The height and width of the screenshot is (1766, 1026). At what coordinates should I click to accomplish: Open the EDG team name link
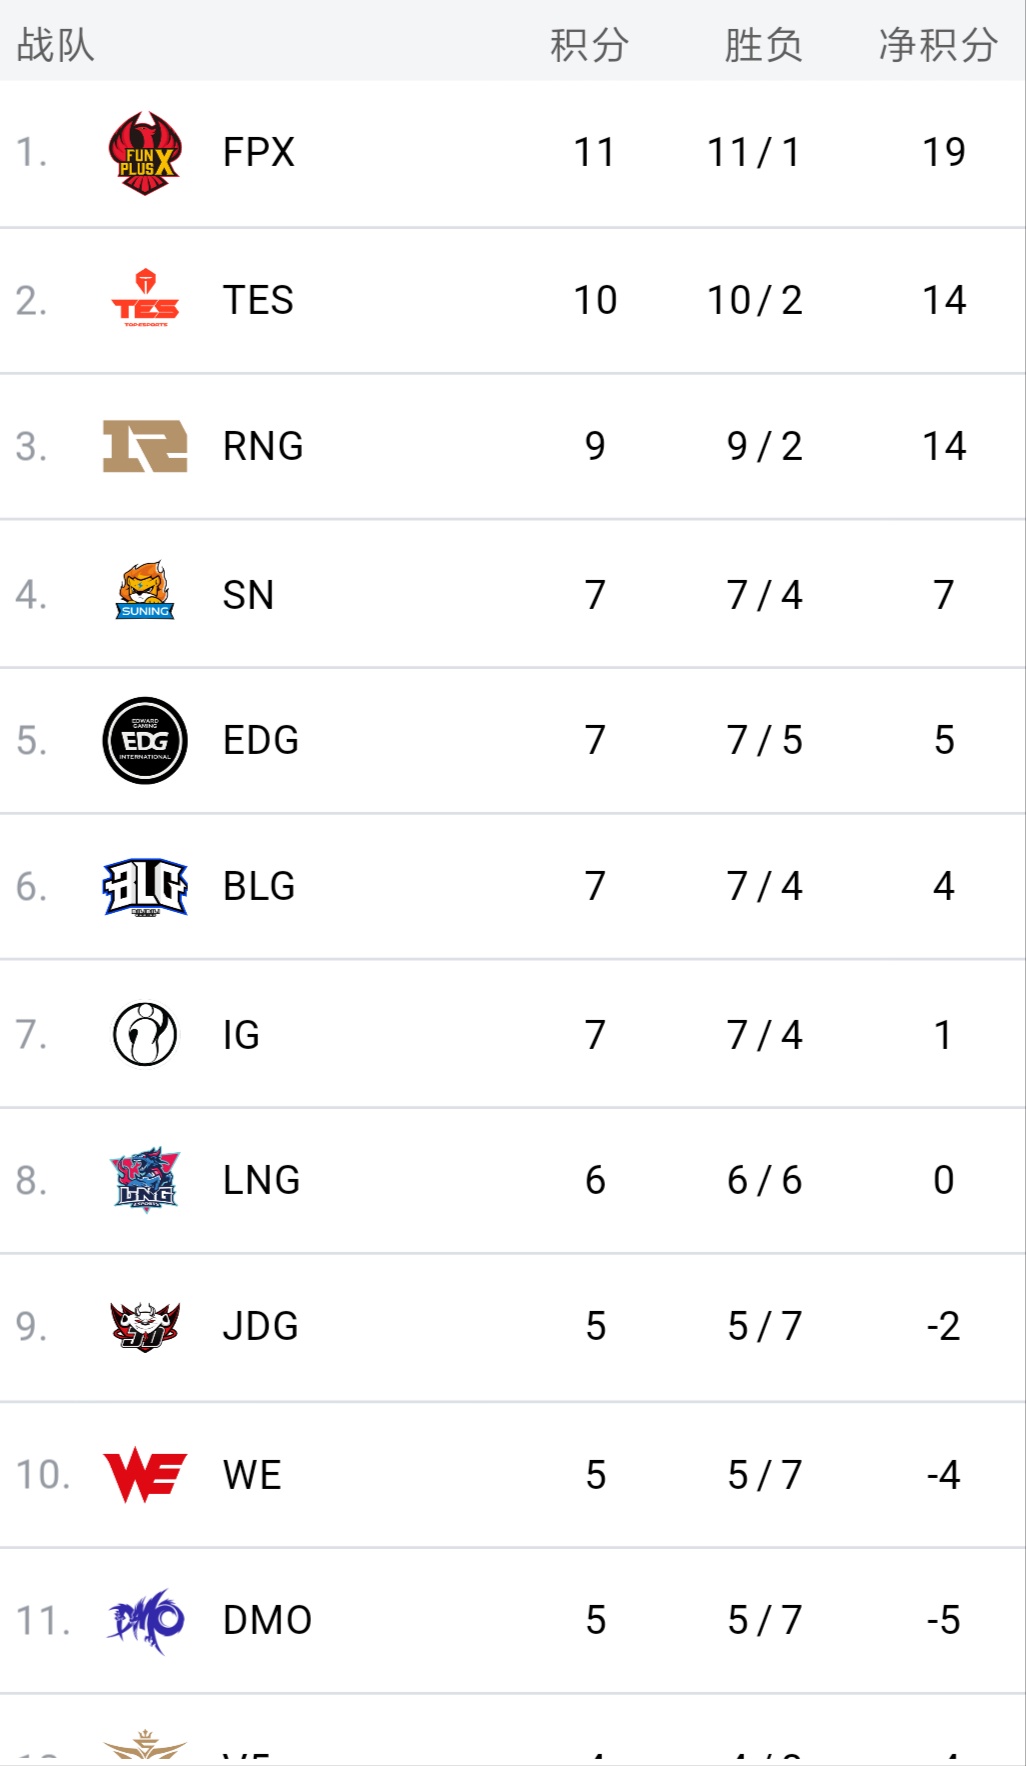coord(261,740)
